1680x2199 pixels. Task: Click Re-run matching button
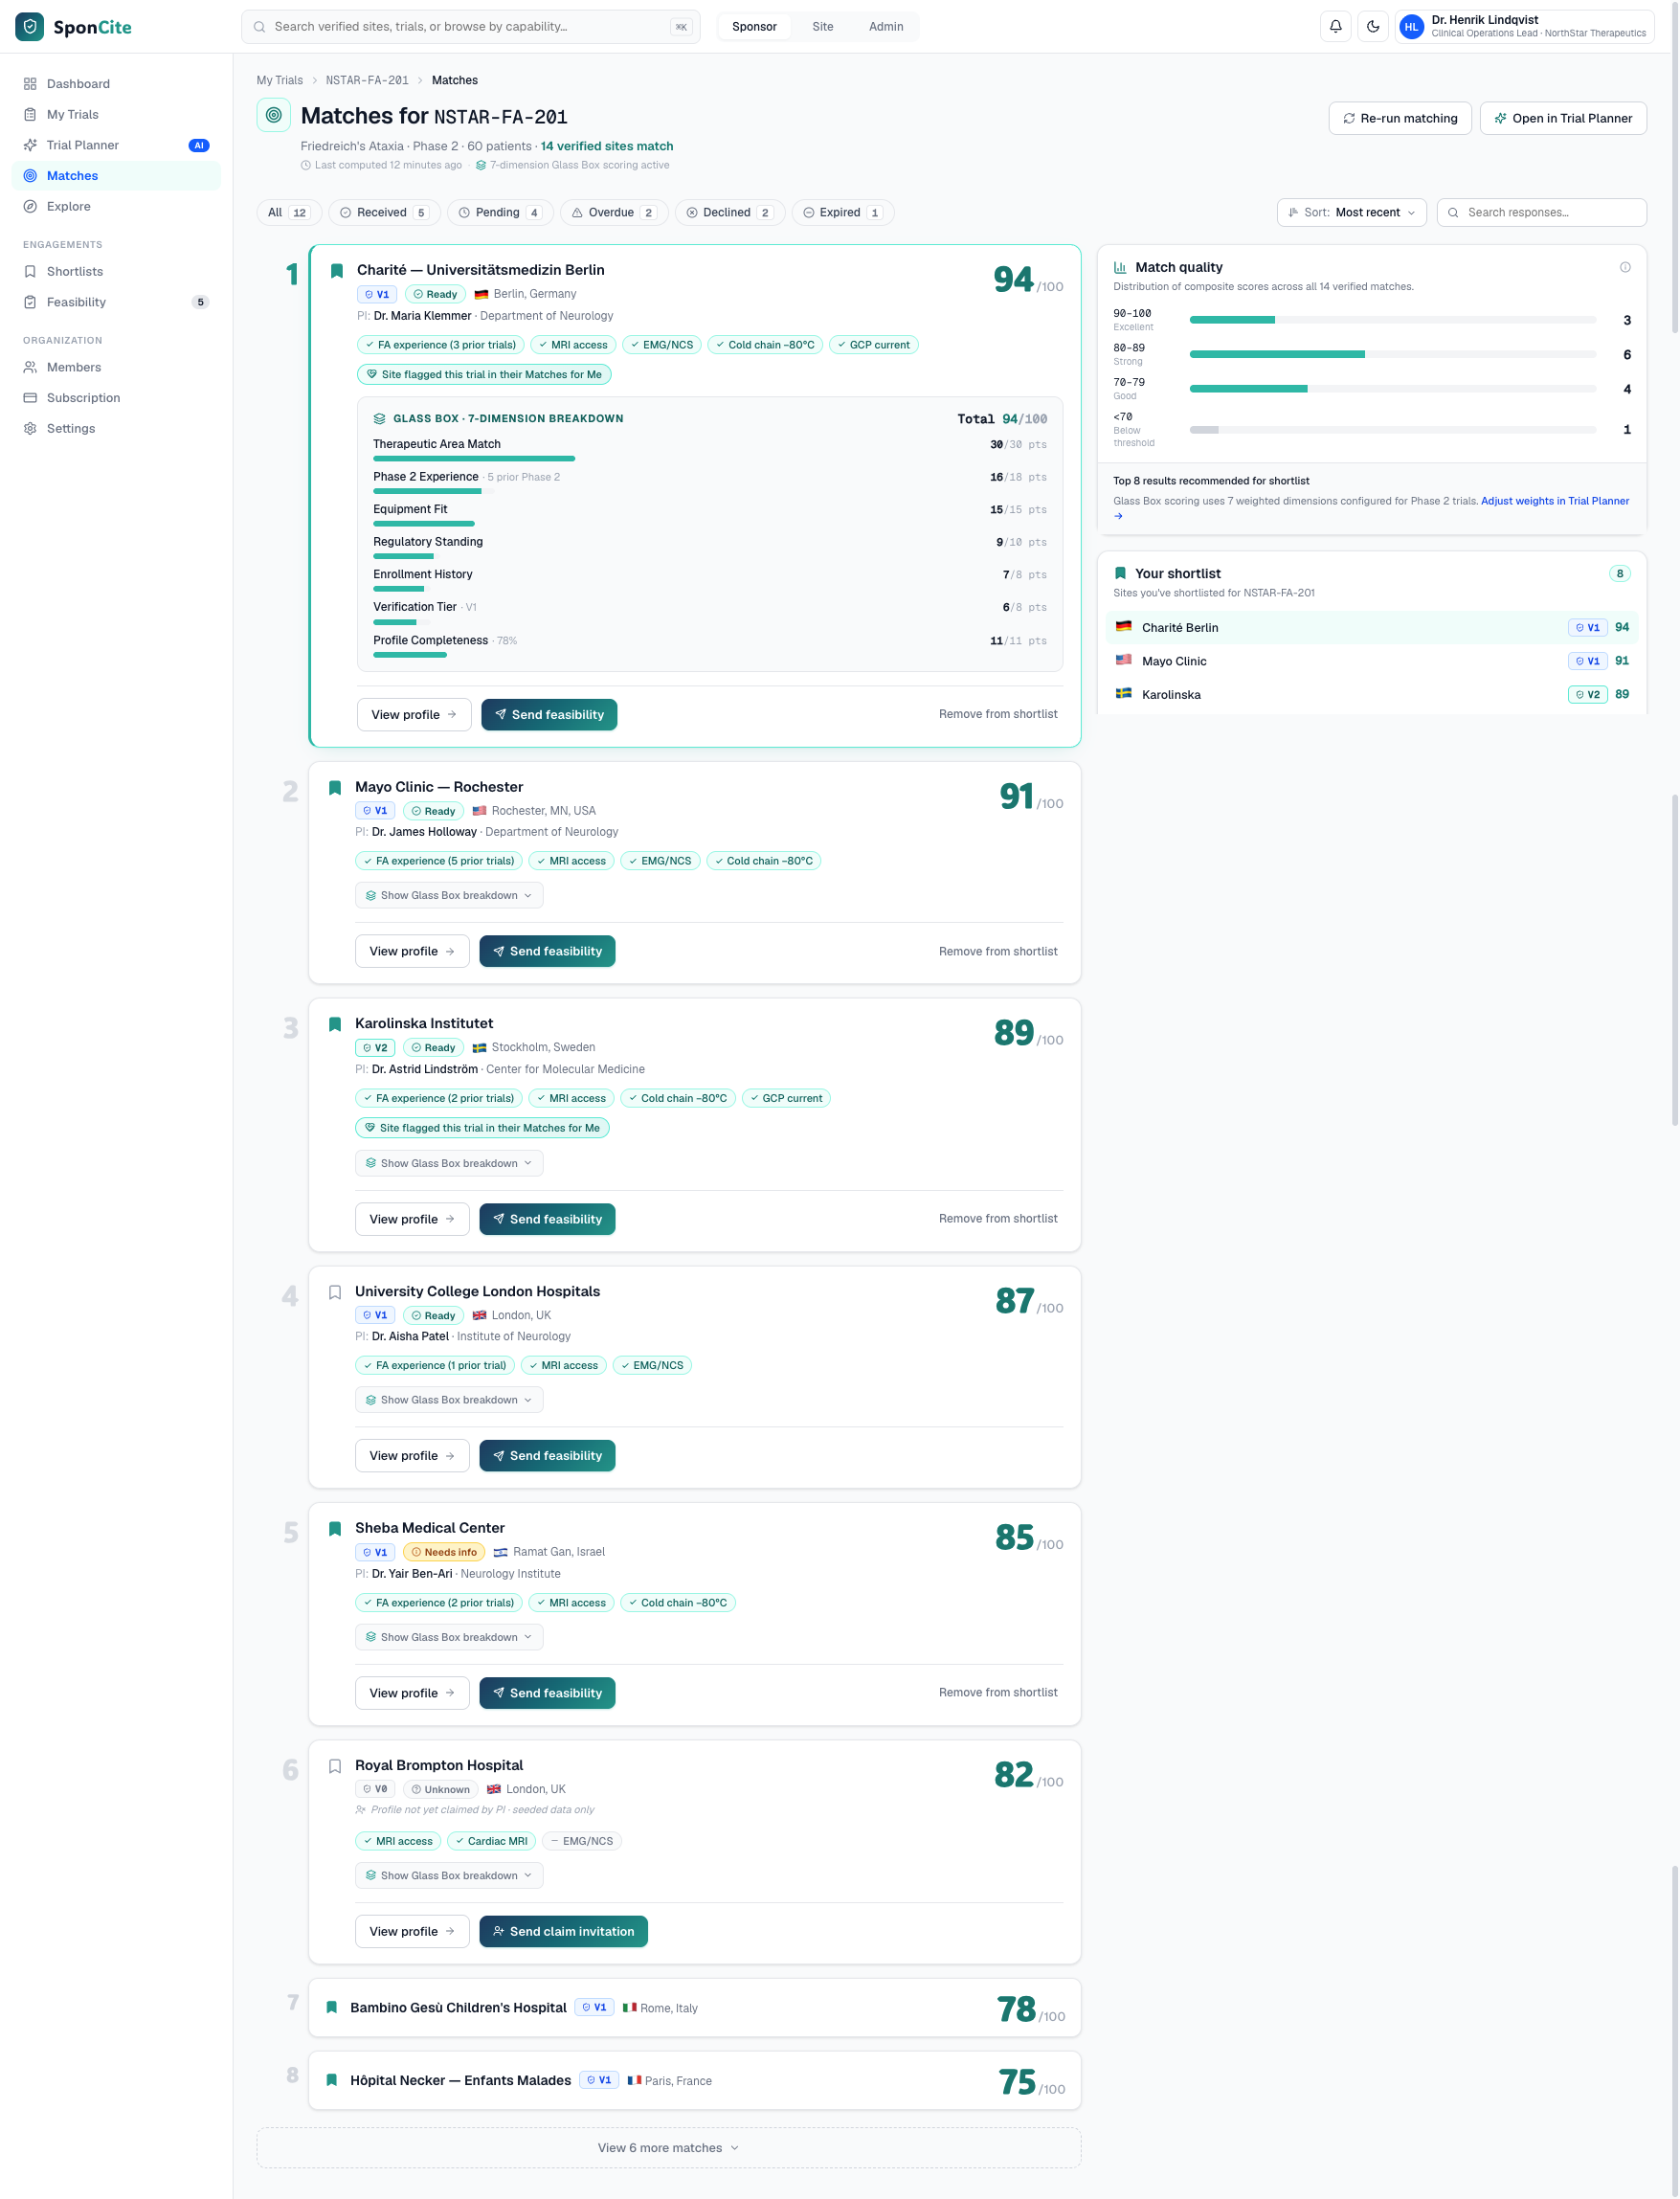1399,118
